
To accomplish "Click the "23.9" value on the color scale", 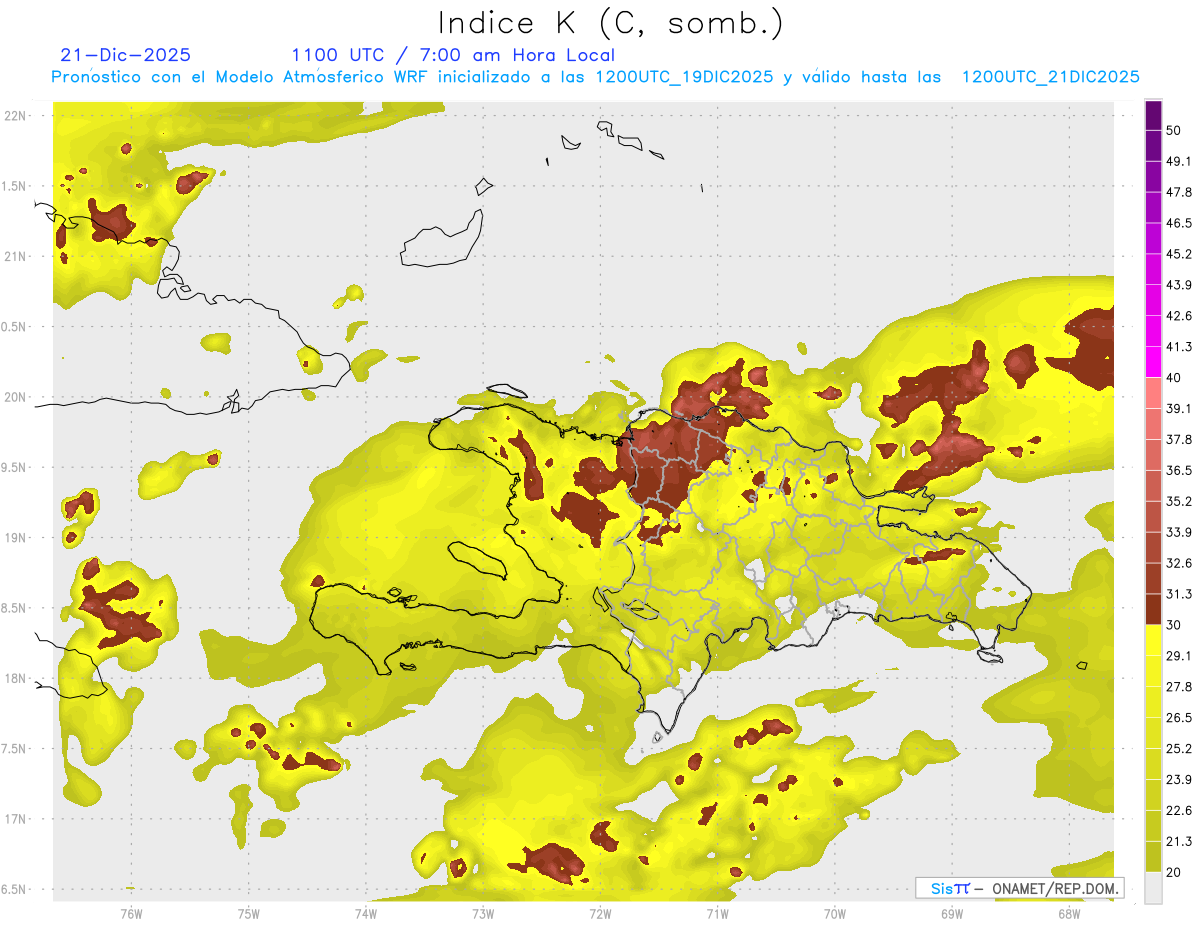I will [x=1179, y=779].
